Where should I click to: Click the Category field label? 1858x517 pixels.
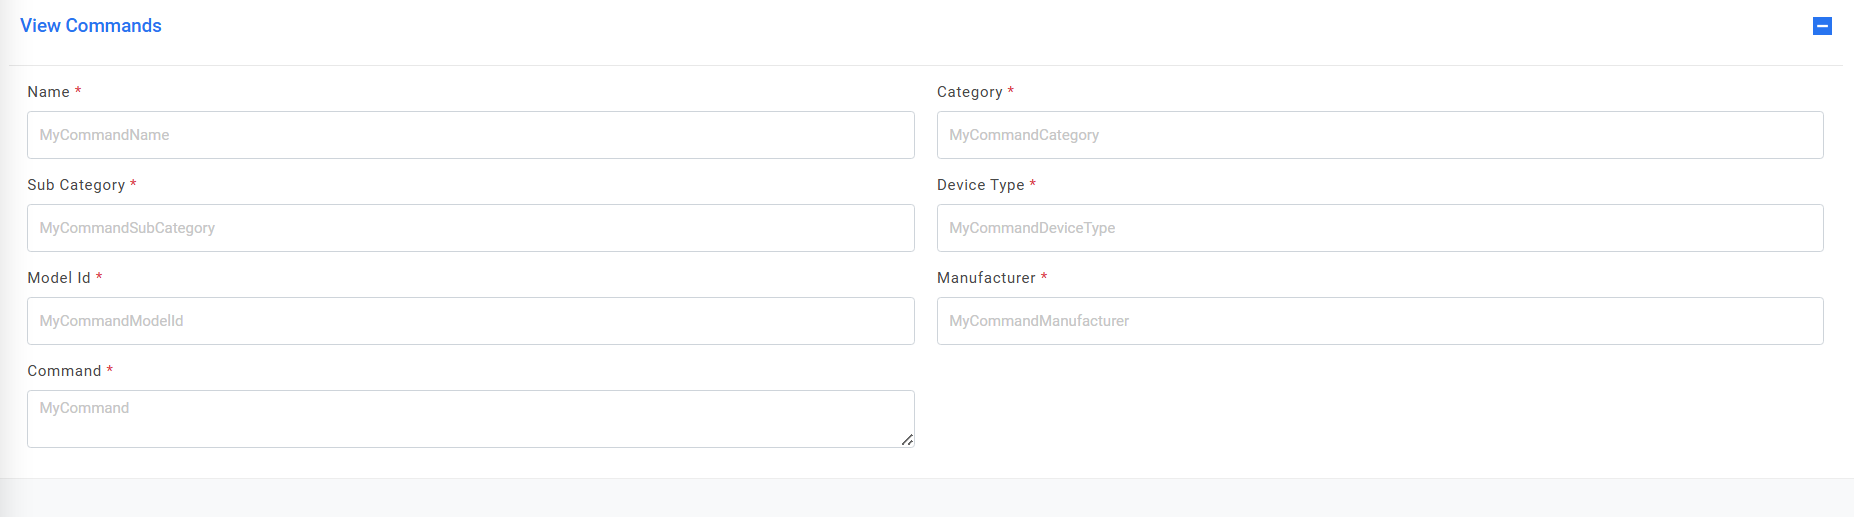pos(969,92)
